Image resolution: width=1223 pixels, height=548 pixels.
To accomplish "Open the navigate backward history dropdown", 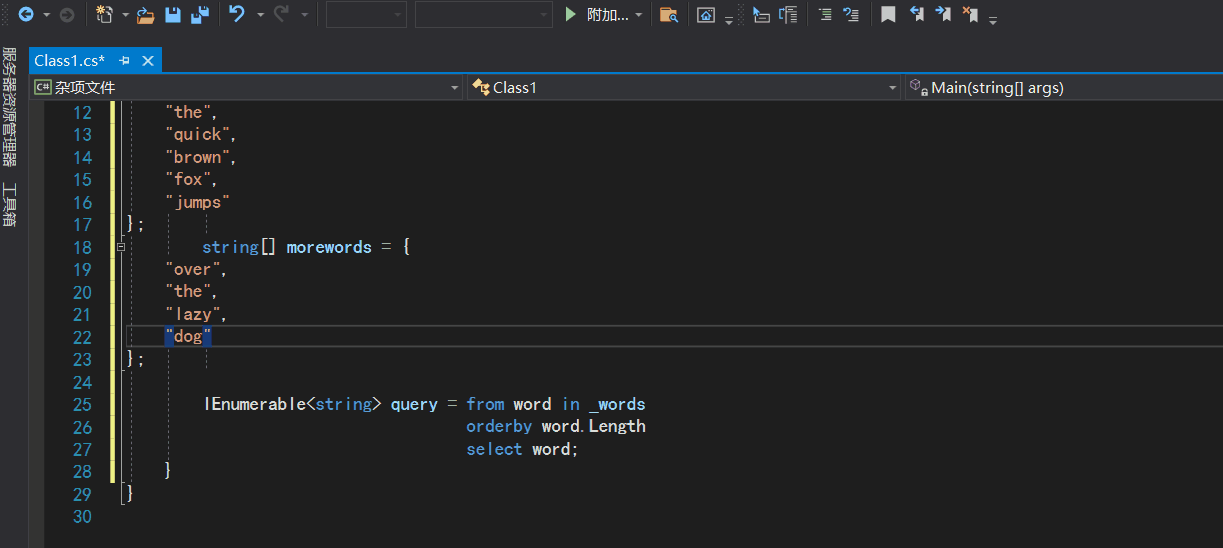I will coord(46,15).
